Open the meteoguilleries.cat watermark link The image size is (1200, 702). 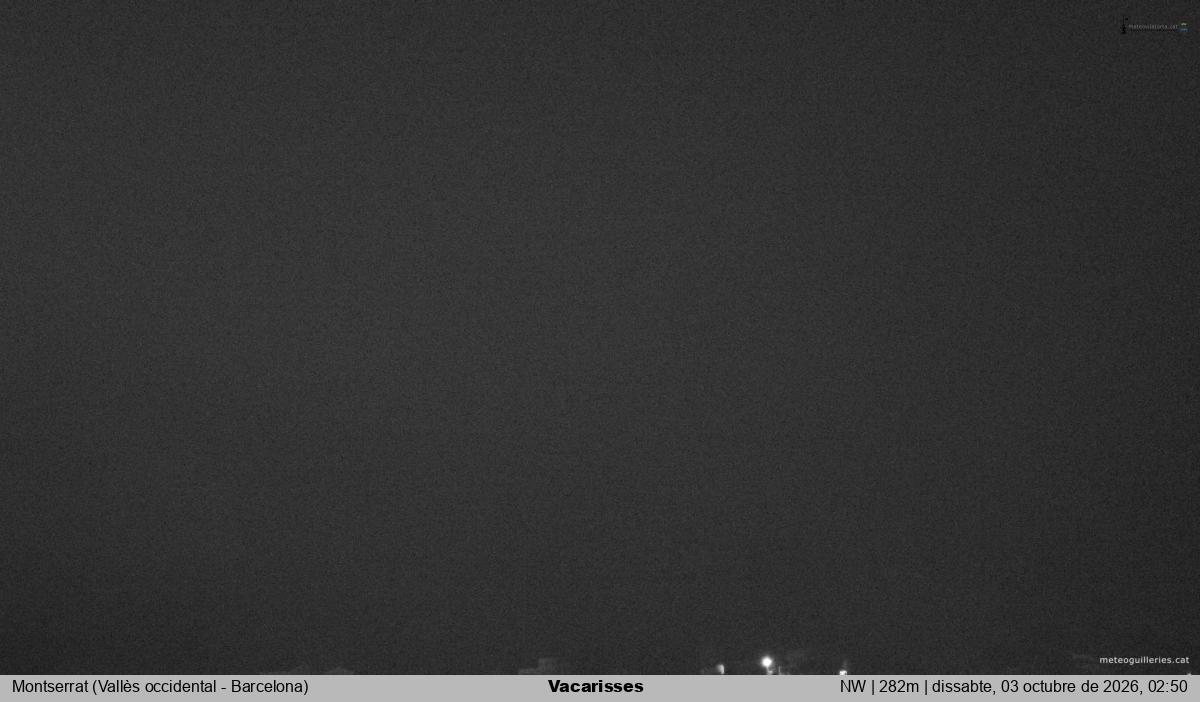click(1144, 660)
